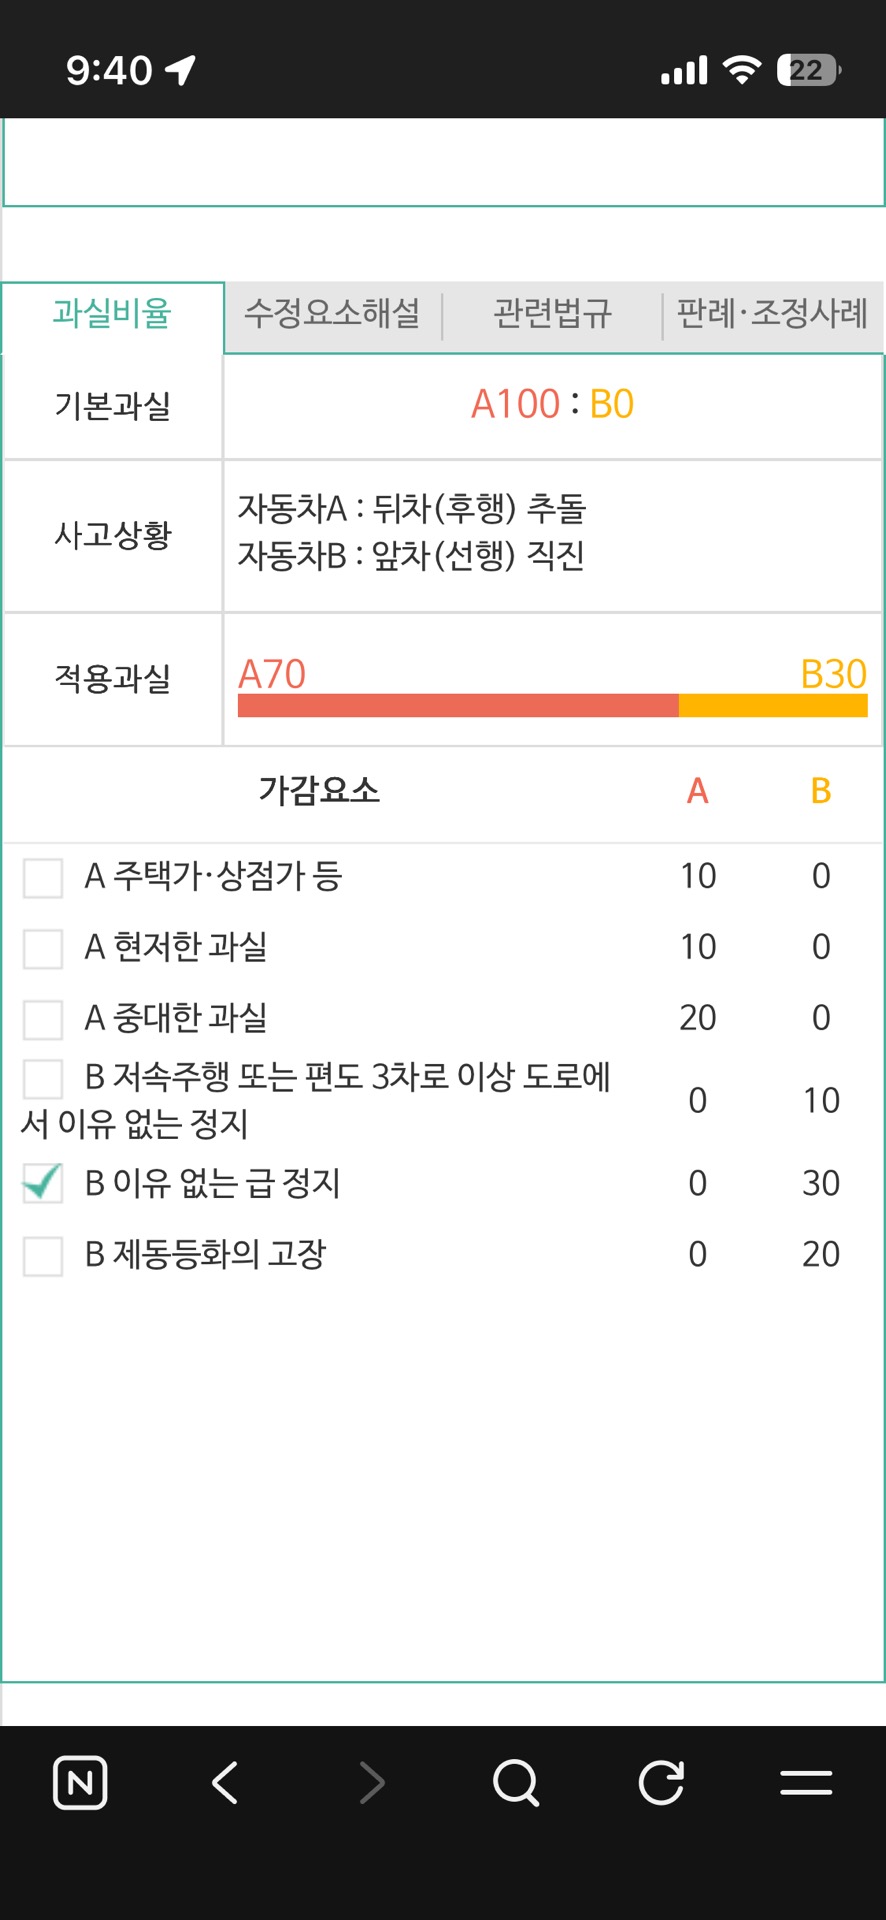
Task: Select the 판례·조정사례 tab
Action: [x=772, y=314]
